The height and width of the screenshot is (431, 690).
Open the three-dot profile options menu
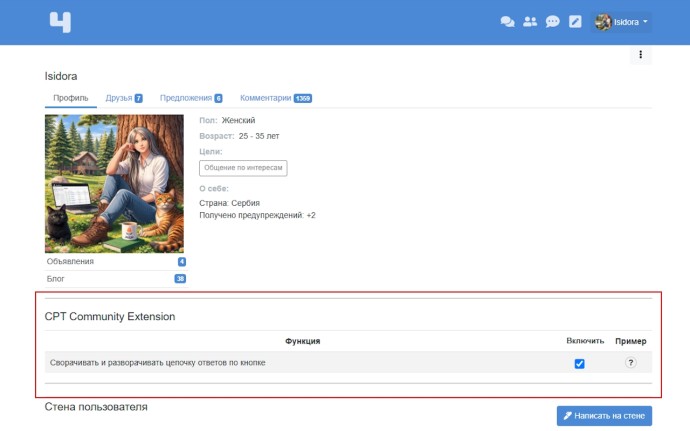[x=640, y=55]
